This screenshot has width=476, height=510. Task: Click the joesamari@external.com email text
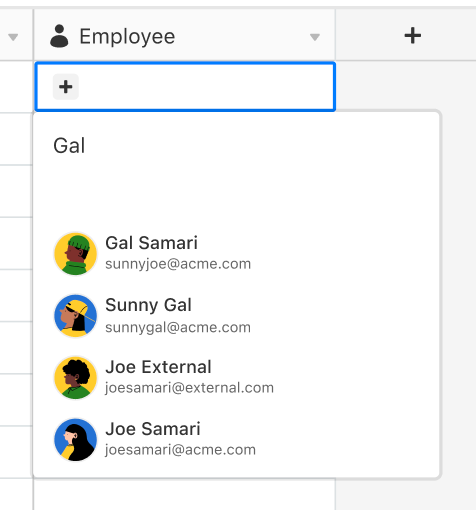(189, 388)
